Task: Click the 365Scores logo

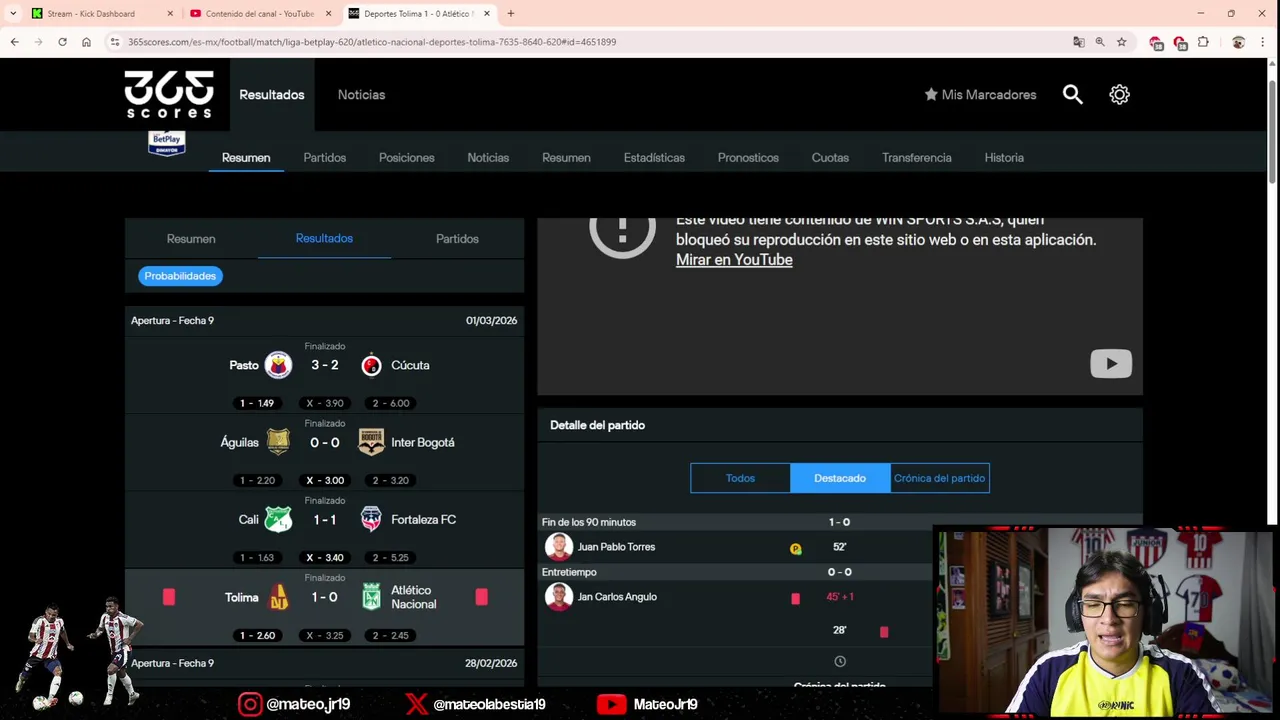Action: pos(169,94)
